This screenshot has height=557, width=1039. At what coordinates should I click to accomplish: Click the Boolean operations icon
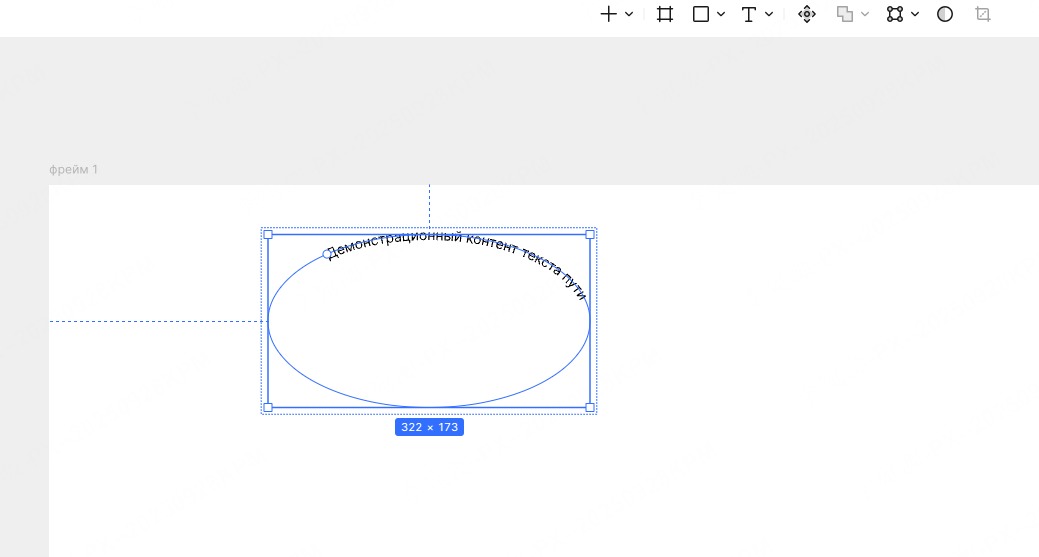coord(845,14)
